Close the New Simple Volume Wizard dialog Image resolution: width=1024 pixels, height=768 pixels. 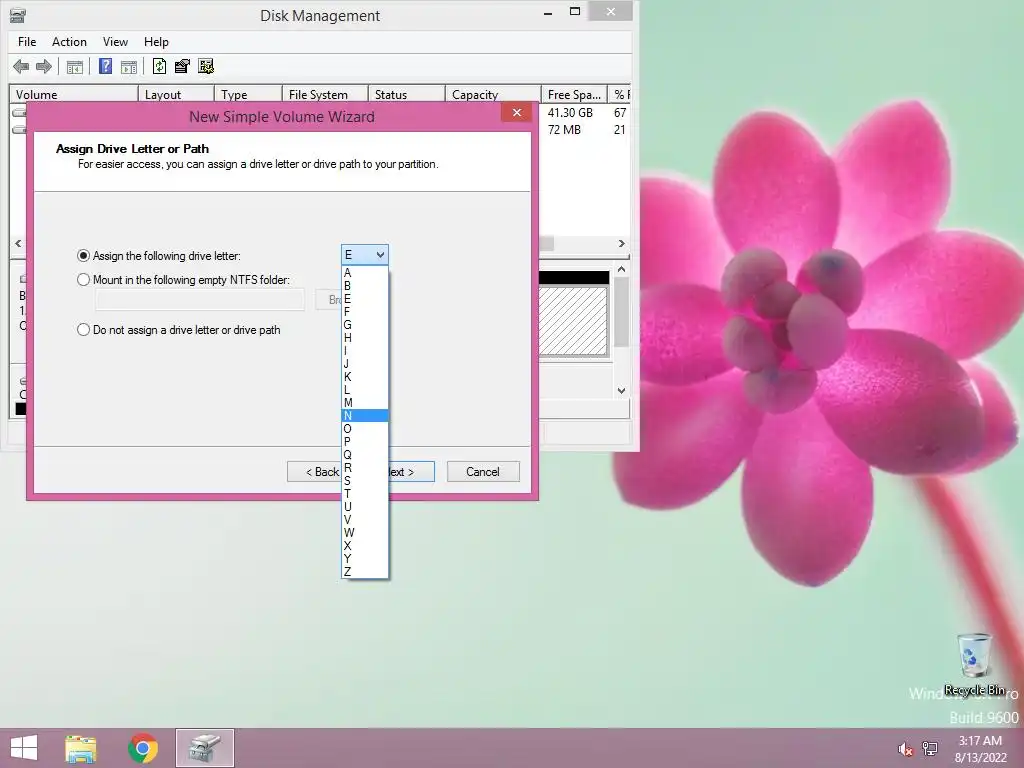(517, 112)
